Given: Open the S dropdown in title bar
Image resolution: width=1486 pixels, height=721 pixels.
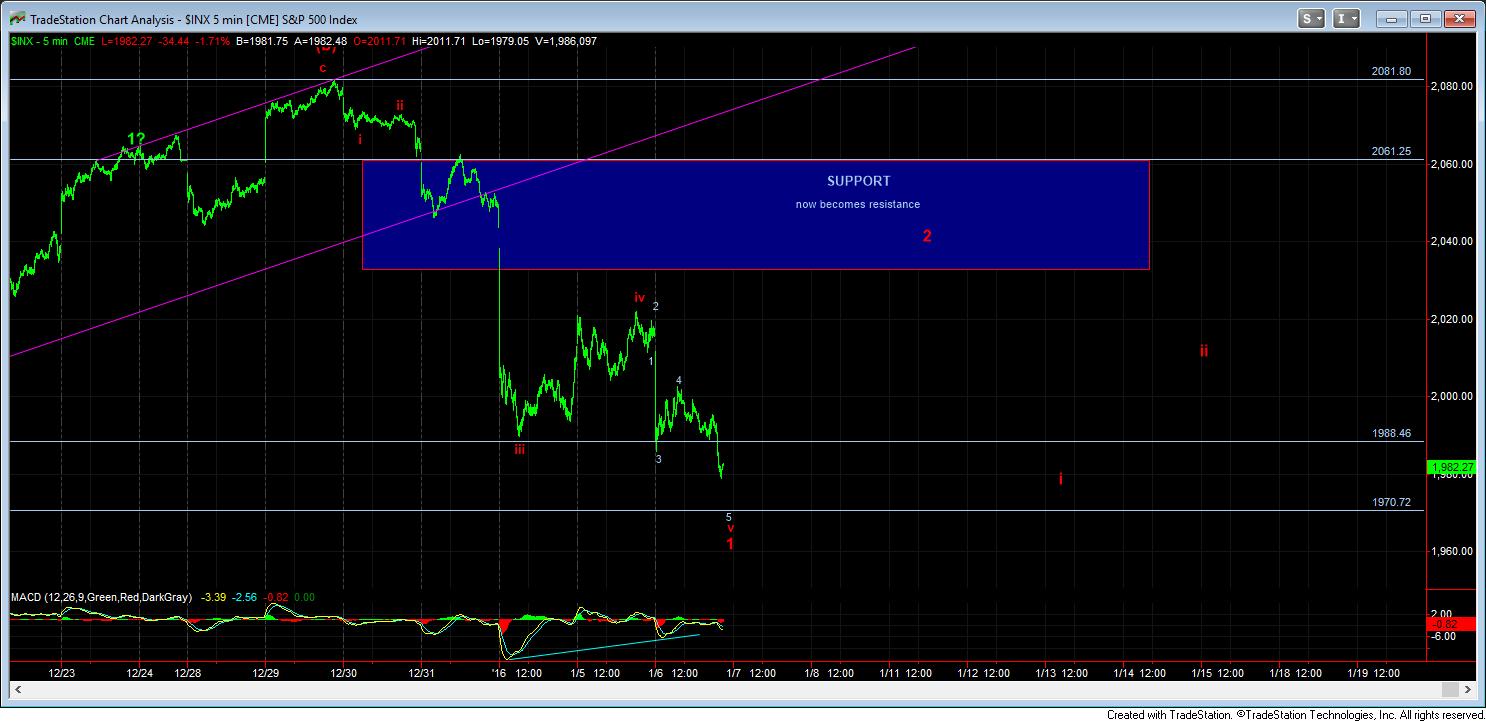Looking at the screenshot, I should (x=1311, y=18).
